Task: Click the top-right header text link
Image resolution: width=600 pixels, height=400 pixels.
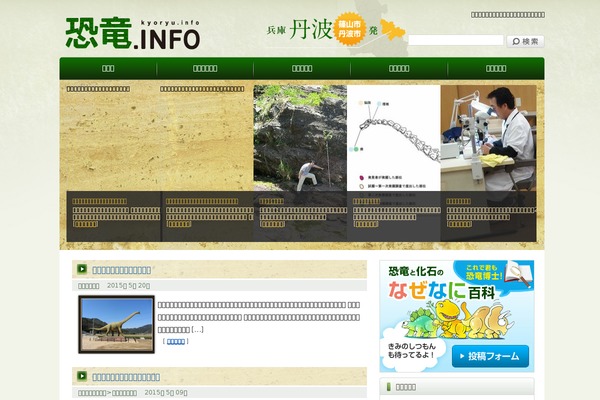Action: pyautogui.click(x=508, y=15)
